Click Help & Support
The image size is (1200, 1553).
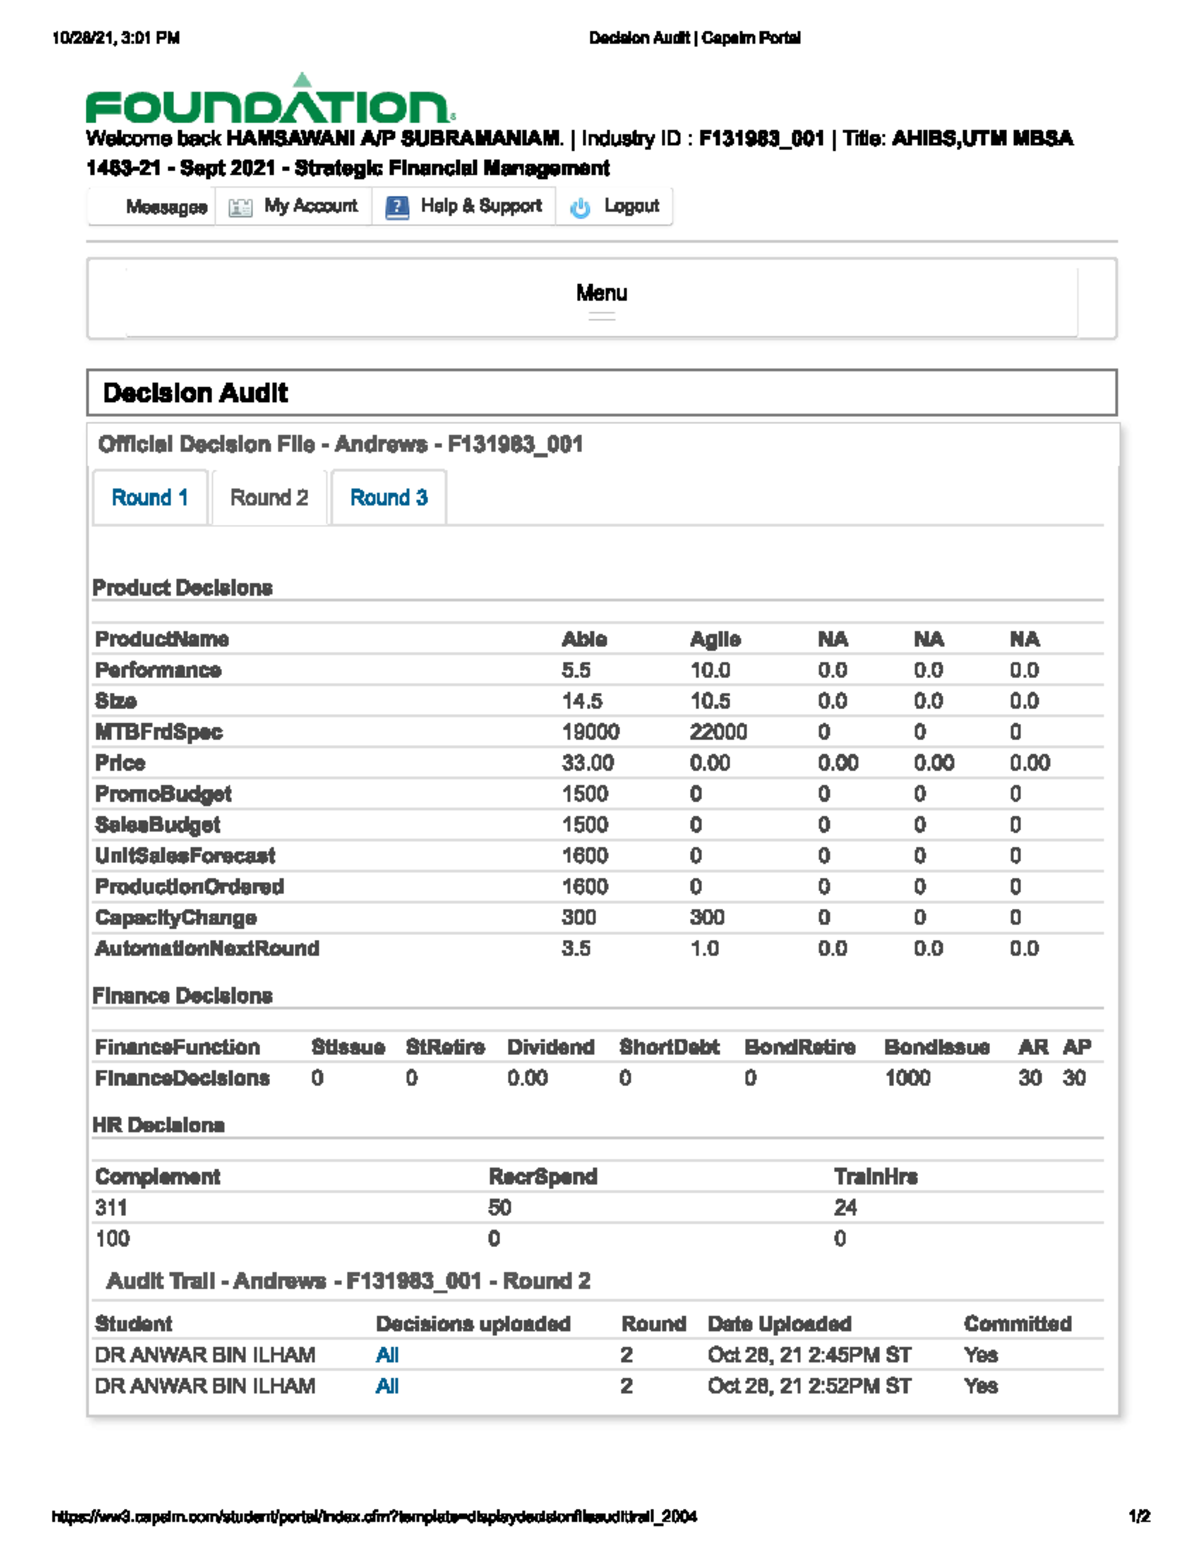pyautogui.click(x=482, y=206)
